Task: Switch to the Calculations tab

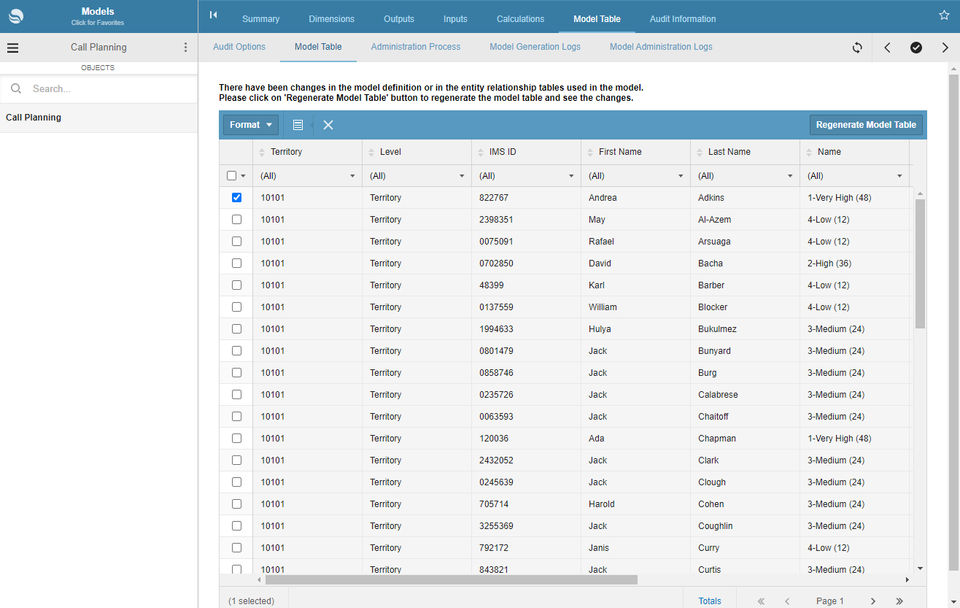Action: [520, 18]
